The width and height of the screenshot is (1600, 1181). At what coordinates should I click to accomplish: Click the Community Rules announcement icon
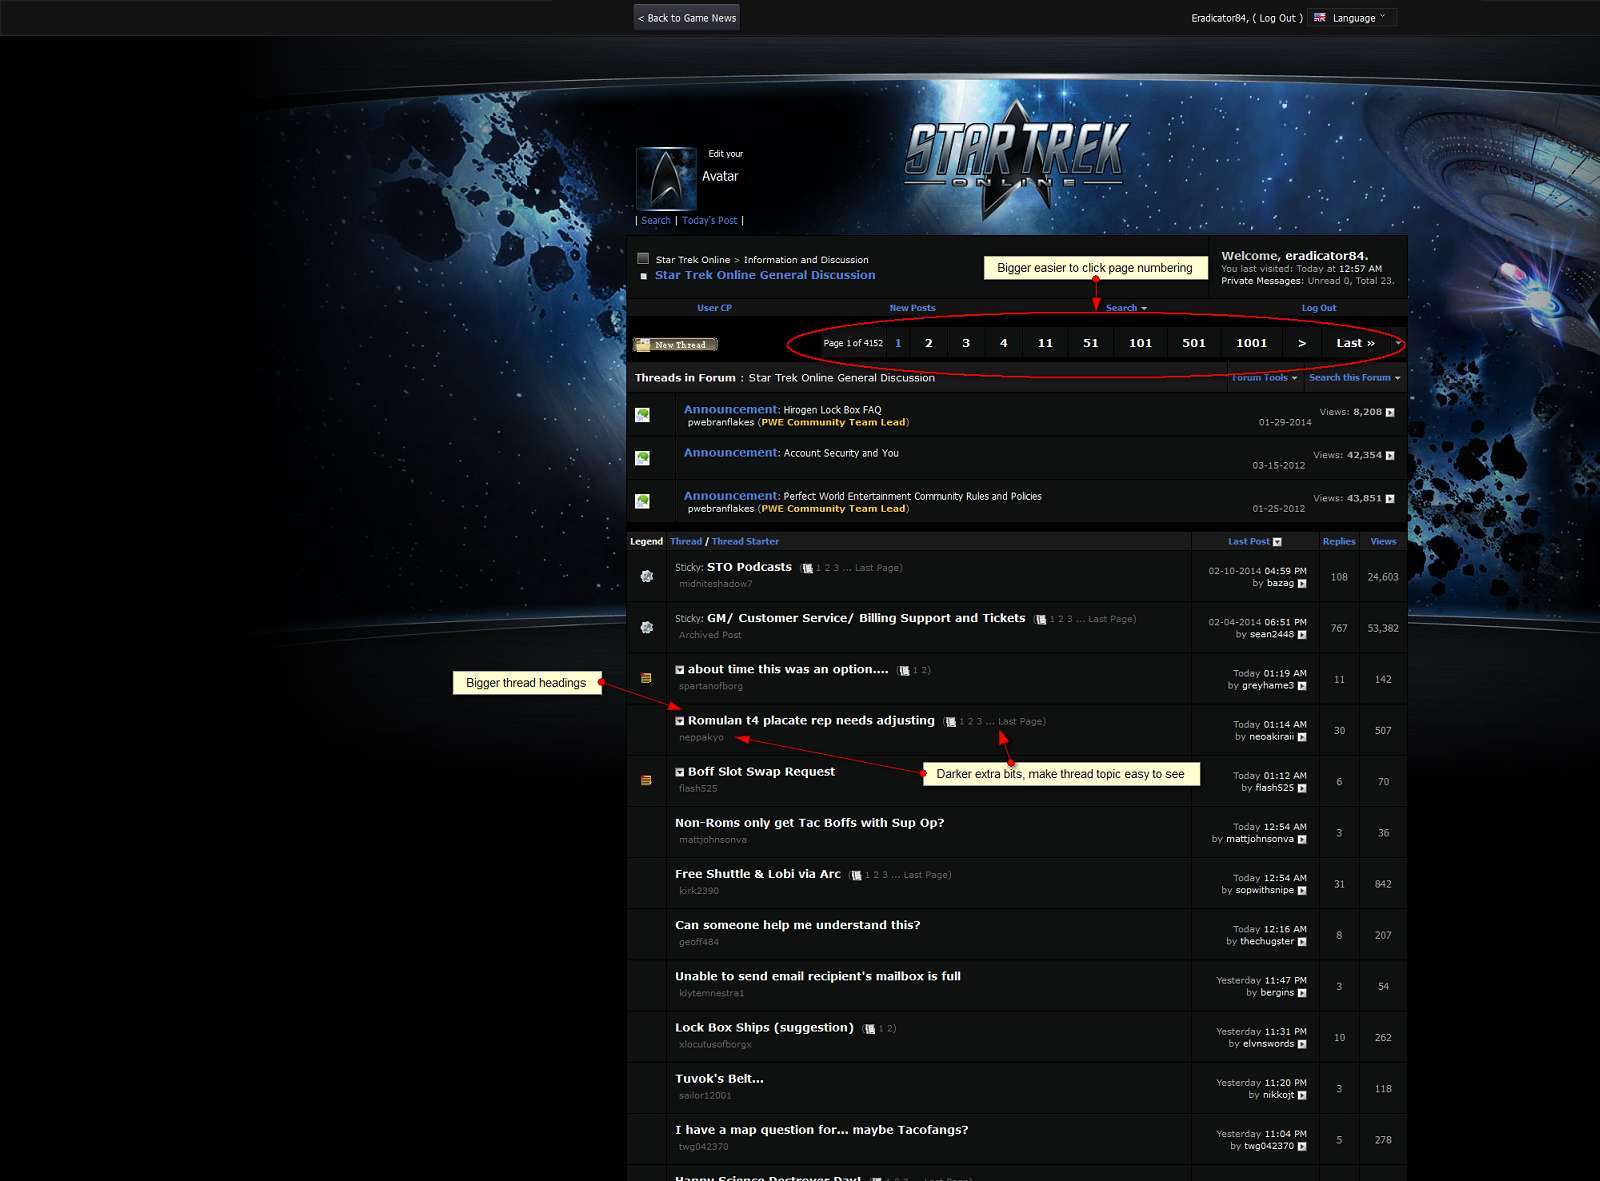tap(642, 501)
